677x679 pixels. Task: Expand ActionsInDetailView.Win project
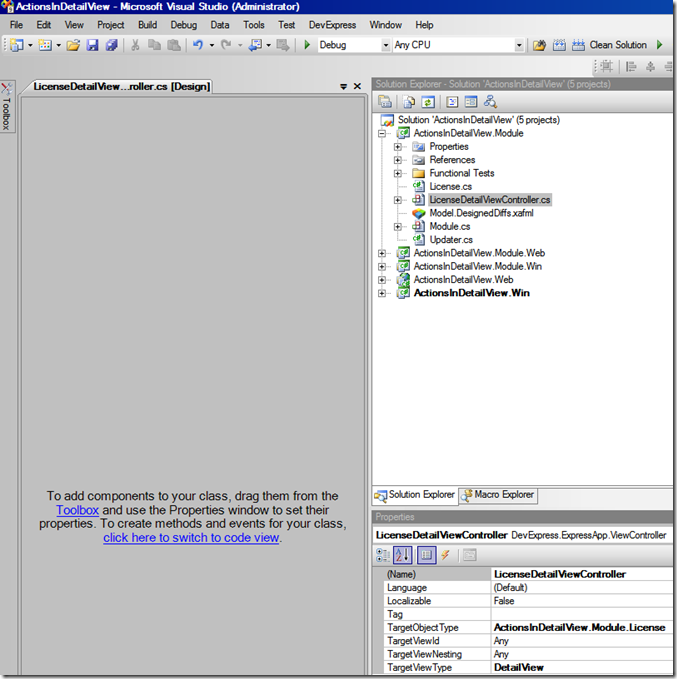coord(382,293)
